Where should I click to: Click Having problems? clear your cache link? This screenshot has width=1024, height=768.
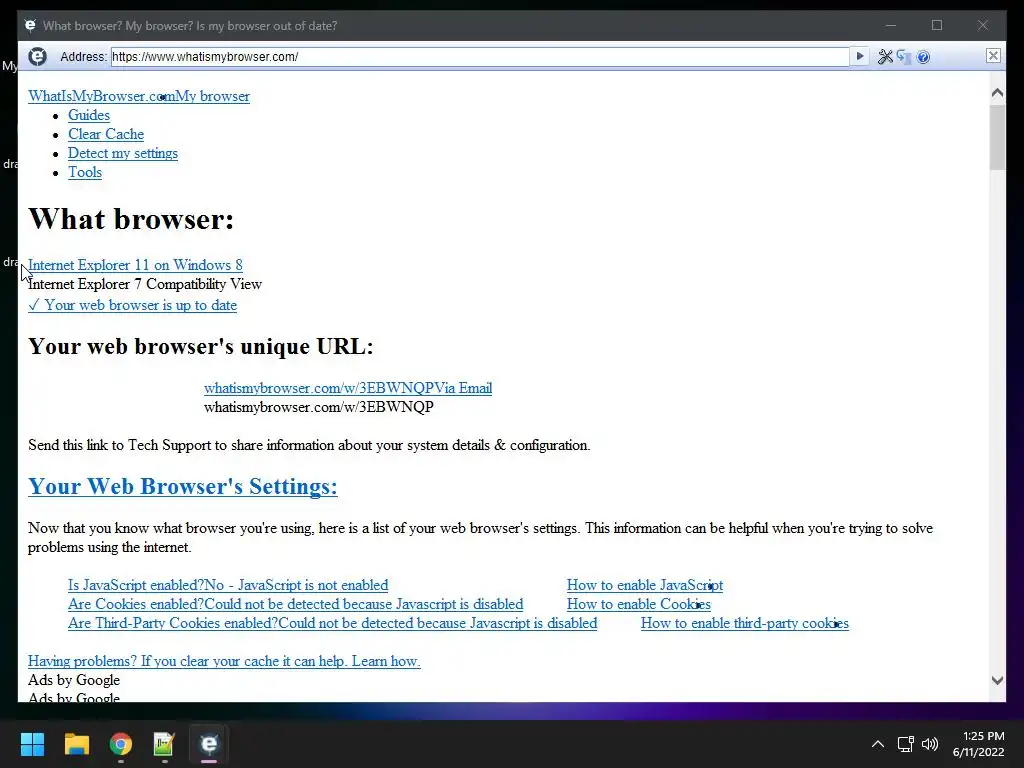[x=224, y=661]
